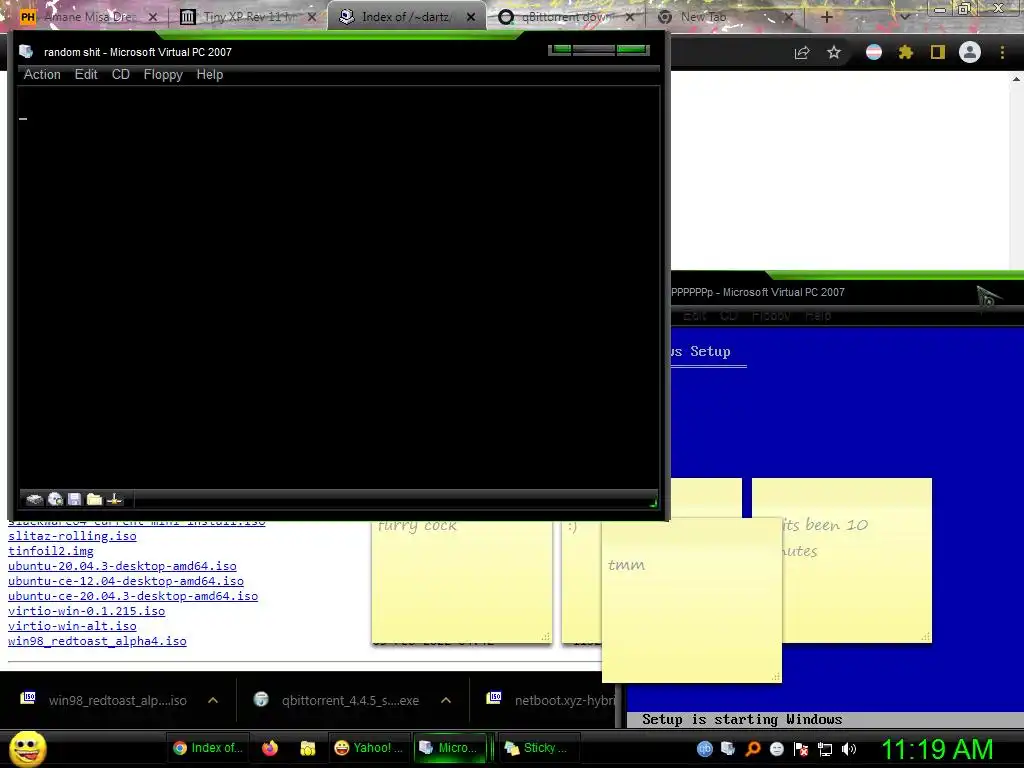Image resolution: width=1024 pixels, height=768 pixels.
Task: Switch to Microsoft Virtual PC taskbar button
Action: (449, 748)
